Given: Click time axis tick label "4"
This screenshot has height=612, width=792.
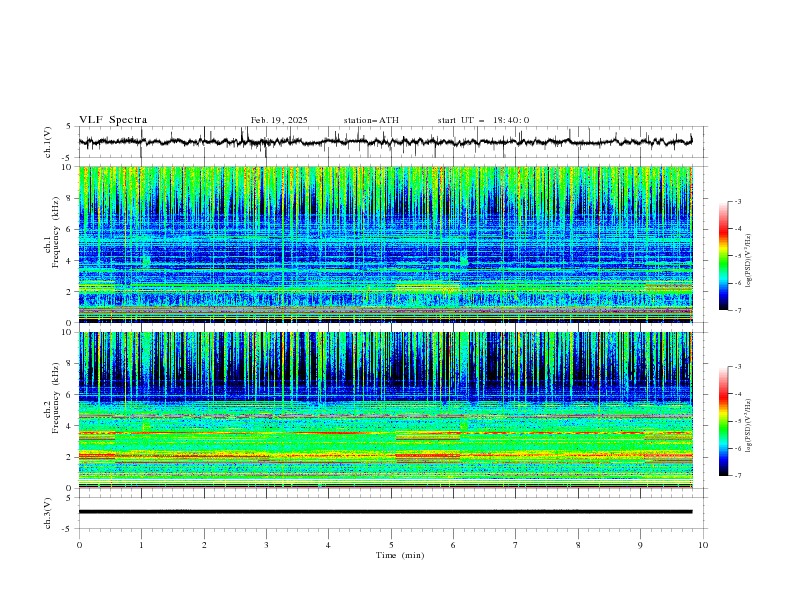Looking at the screenshot, I should click(328, 545).
